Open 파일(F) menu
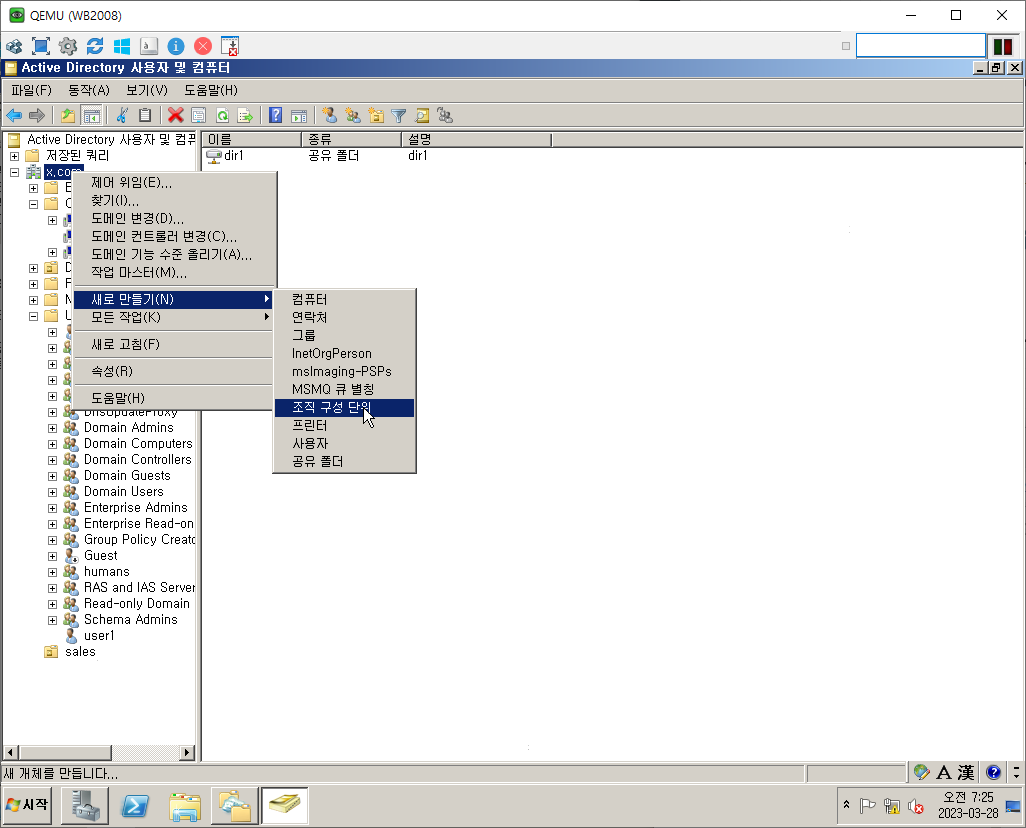 point(31,90)
